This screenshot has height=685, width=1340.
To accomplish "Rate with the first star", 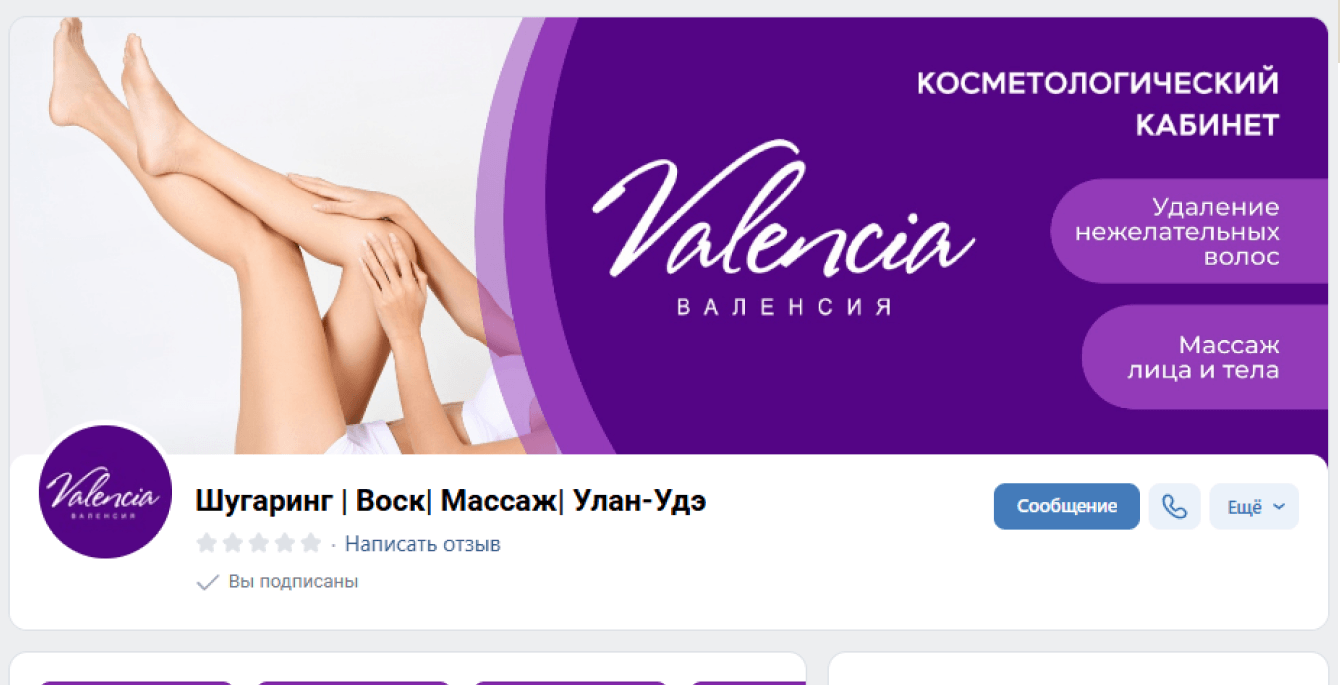I will coord(207,543).
